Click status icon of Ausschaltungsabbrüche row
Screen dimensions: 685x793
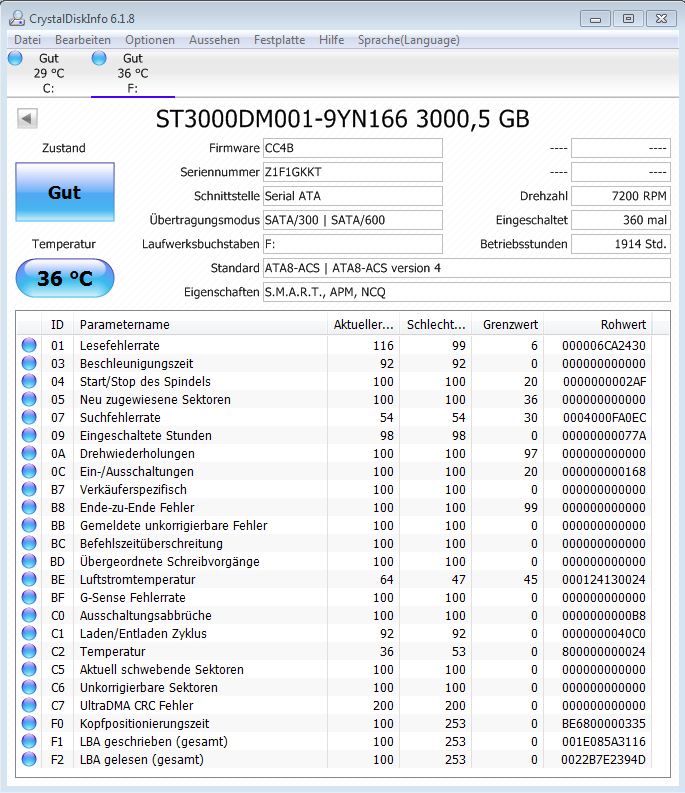pyautogui.click(x=29, y=615)
